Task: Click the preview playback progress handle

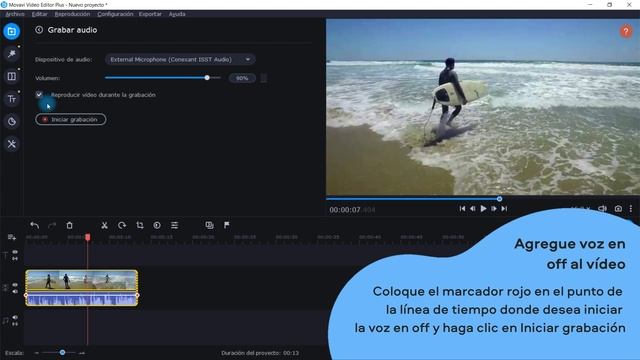Action: click(x=499, y=199)
